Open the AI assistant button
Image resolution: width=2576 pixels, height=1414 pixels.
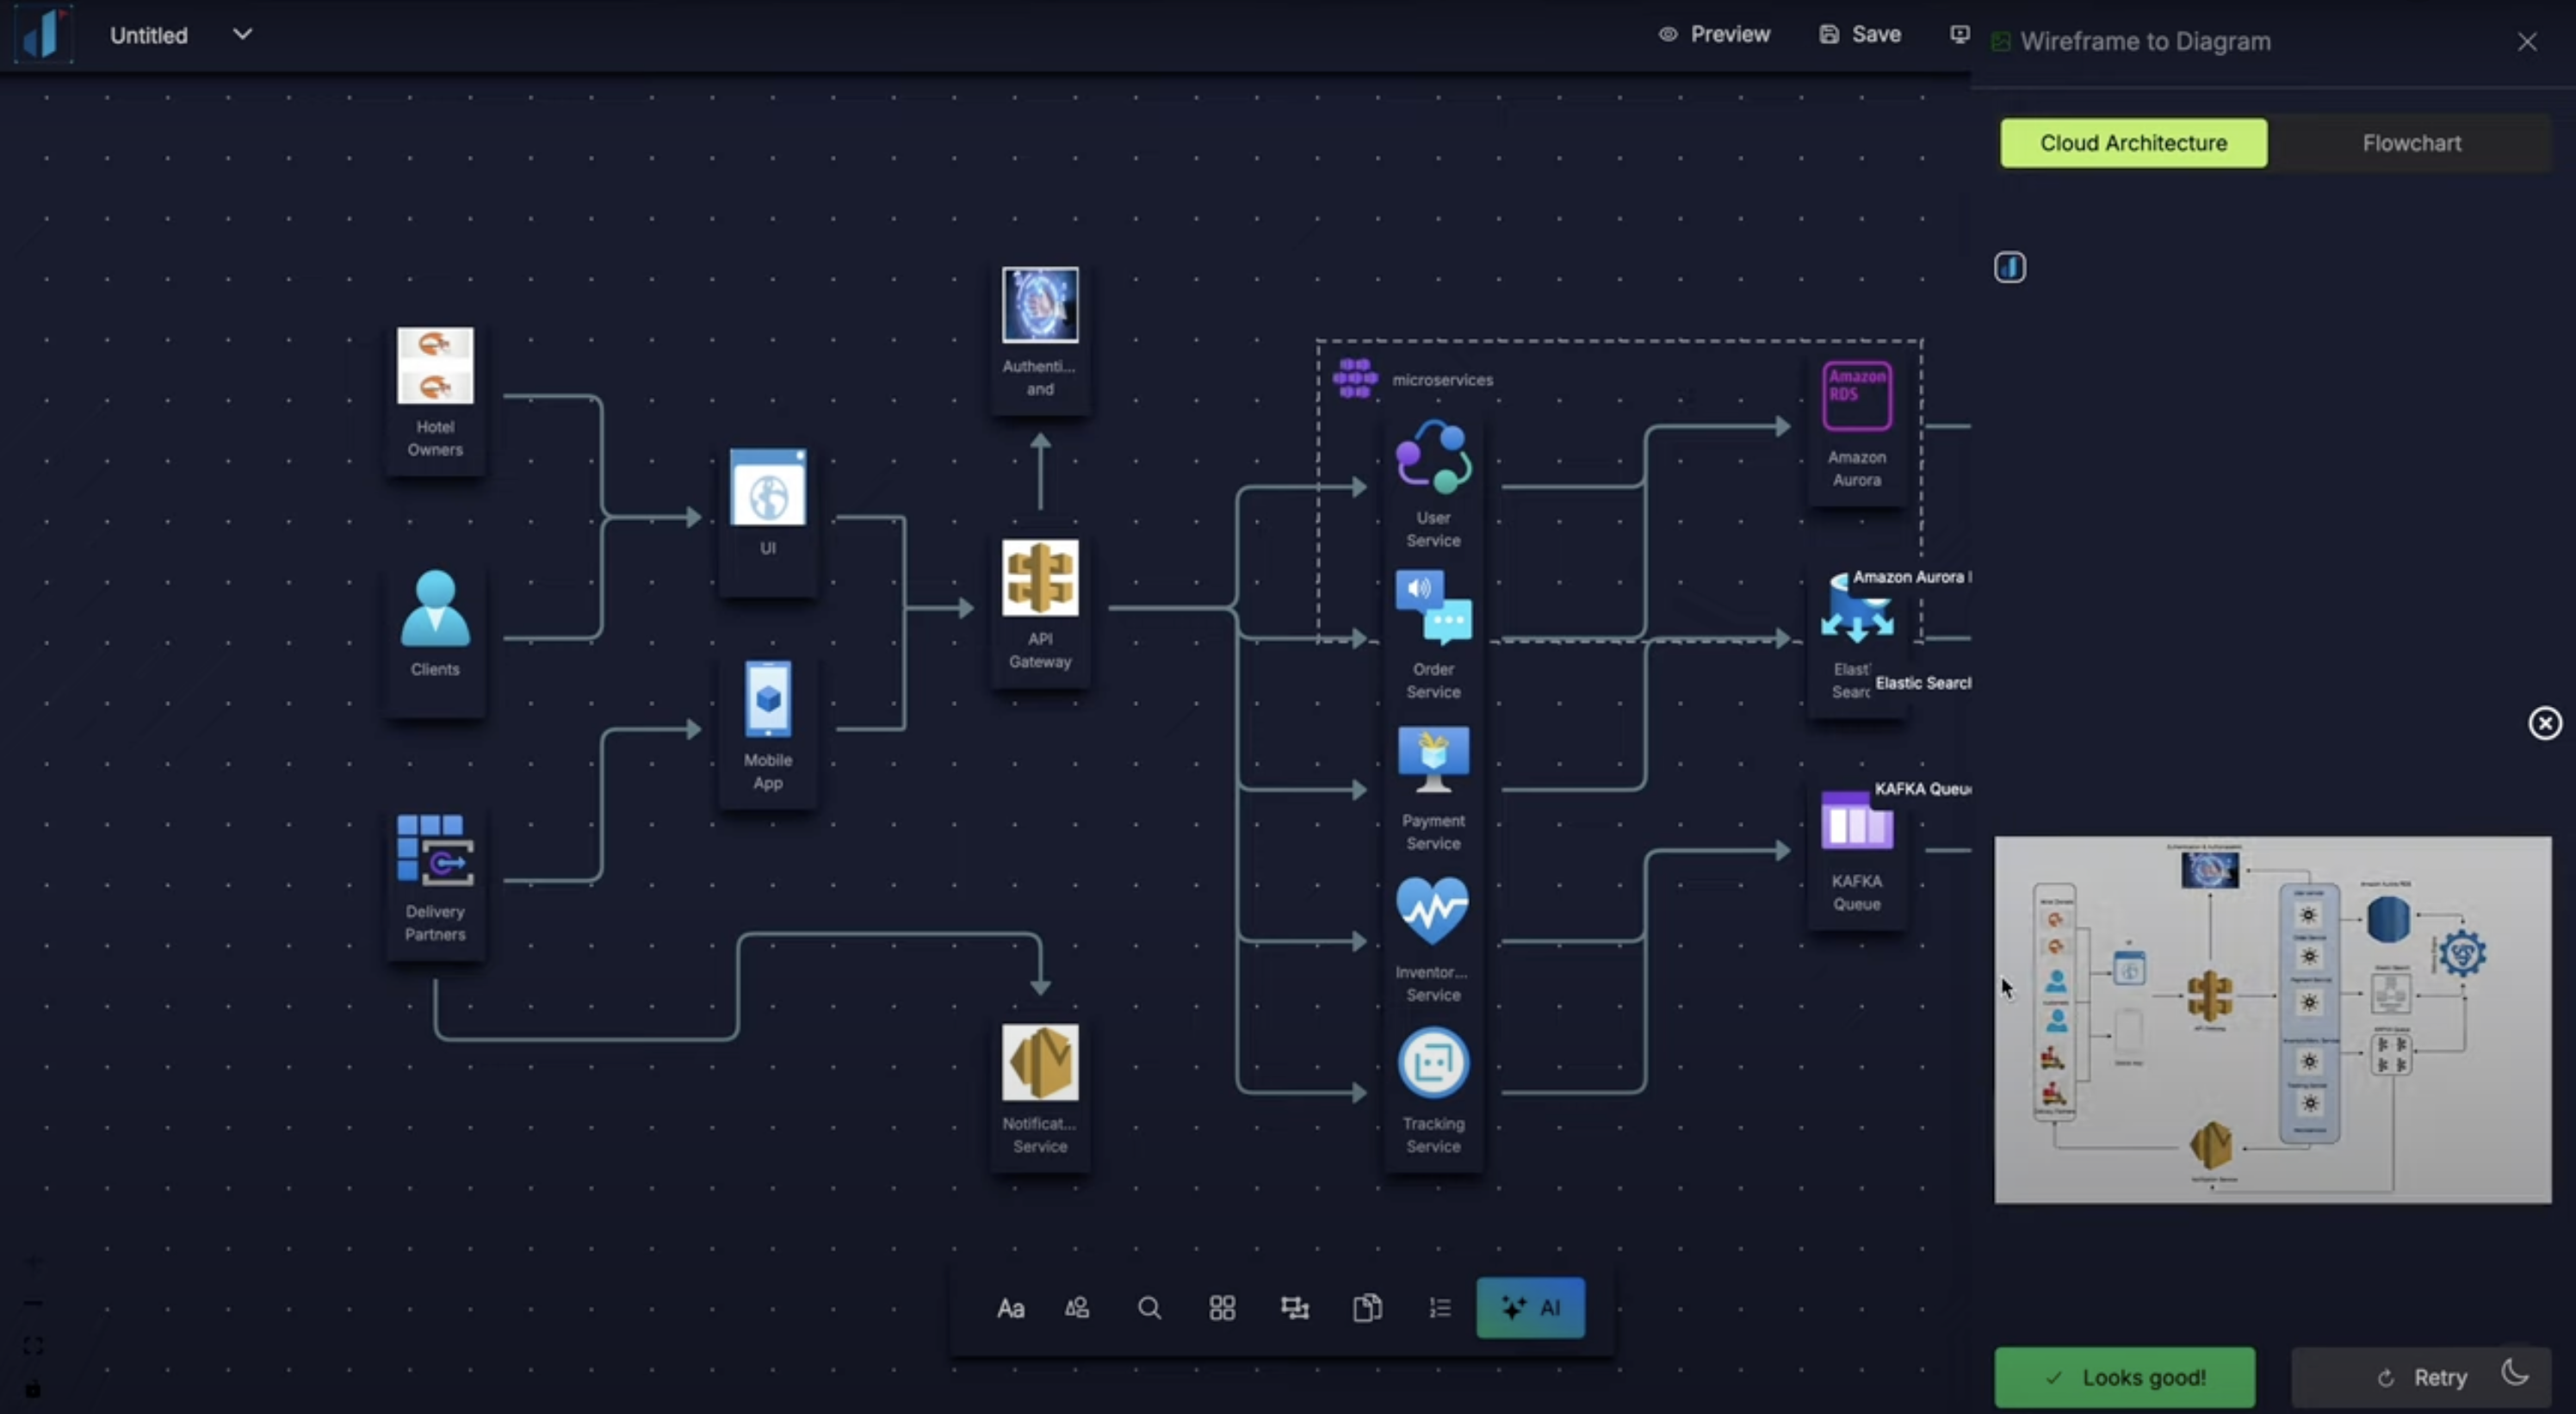pos(1530,1308)
